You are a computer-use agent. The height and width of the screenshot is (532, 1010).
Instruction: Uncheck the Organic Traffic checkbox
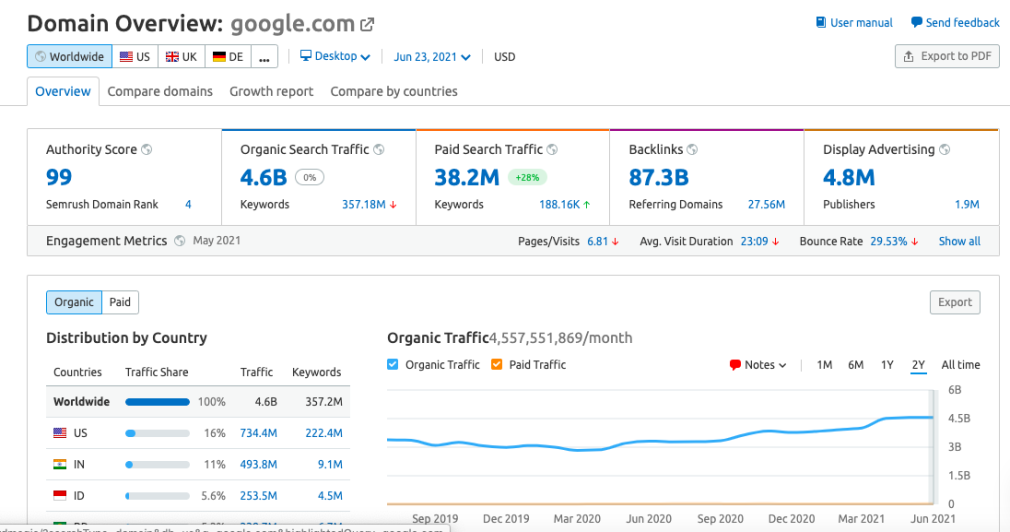(392, 365)
